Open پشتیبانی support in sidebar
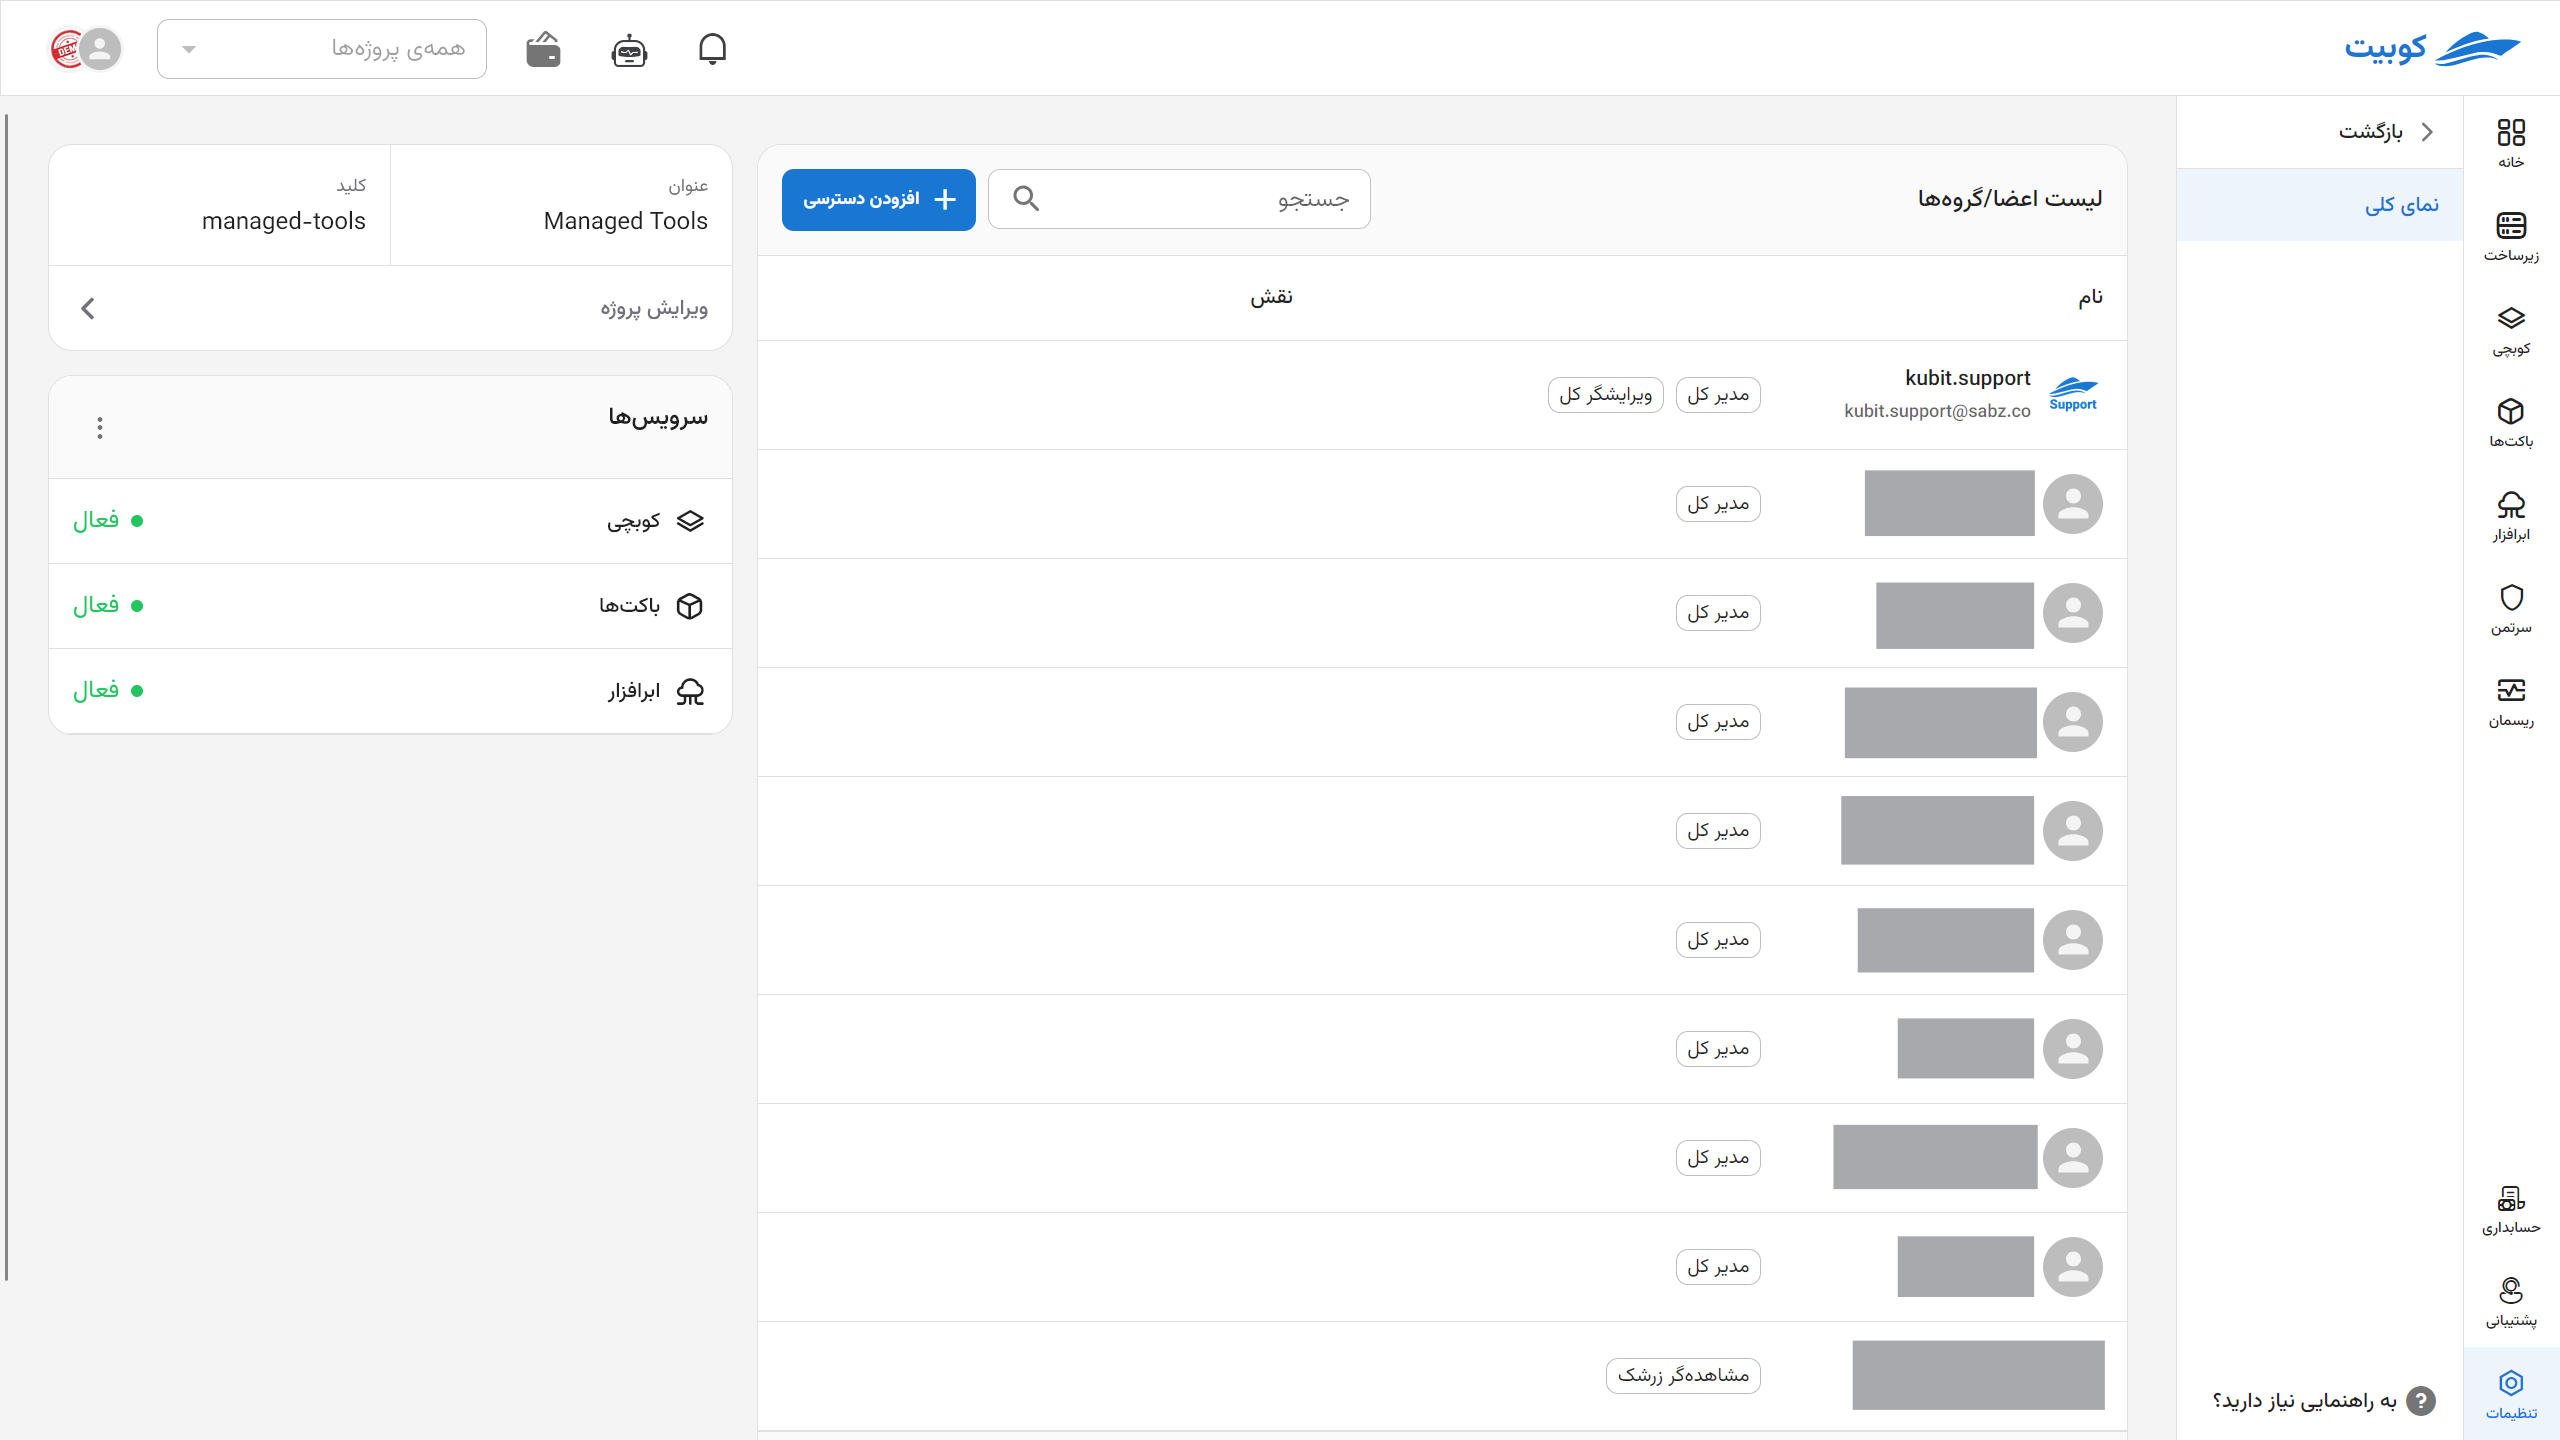The width and height of the screenshot is (2560, 1440). (2511, 1302)
